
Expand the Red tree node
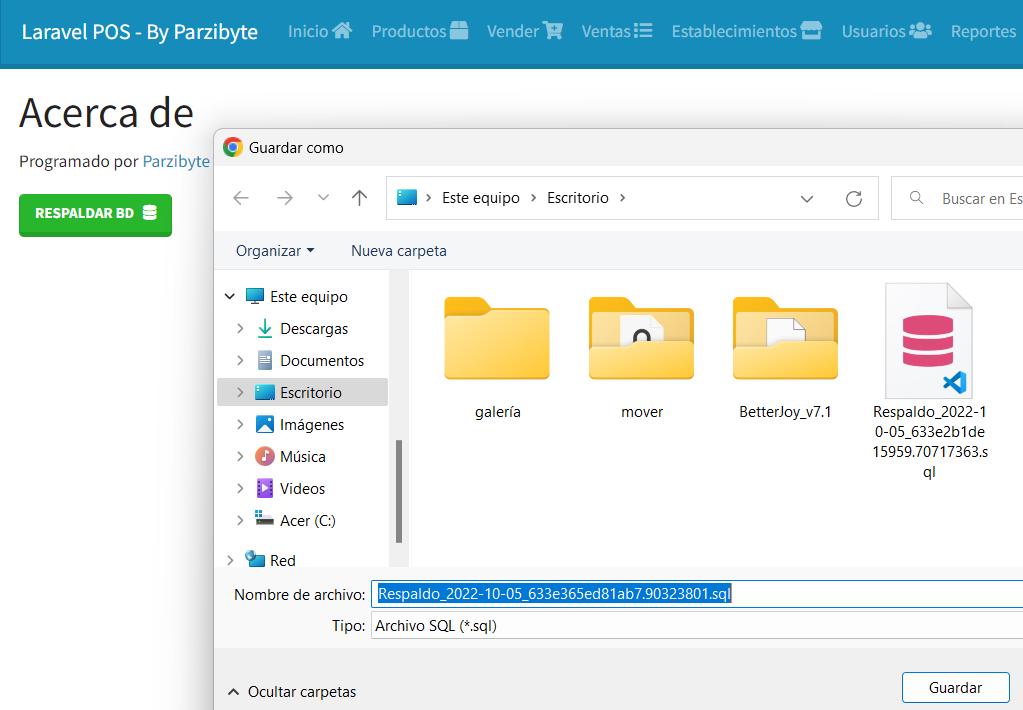click(x=230, y=560)
